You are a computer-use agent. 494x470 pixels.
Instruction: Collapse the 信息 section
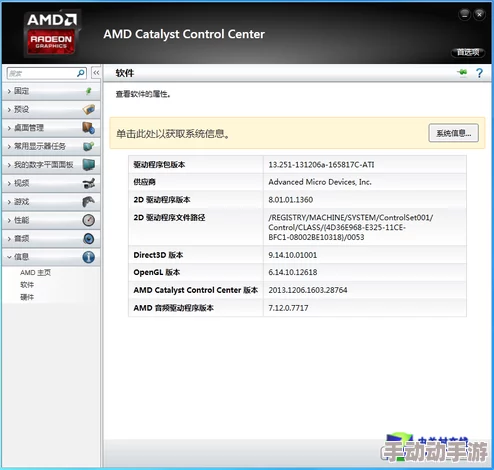pyautogui.click(x=51, y=257)
